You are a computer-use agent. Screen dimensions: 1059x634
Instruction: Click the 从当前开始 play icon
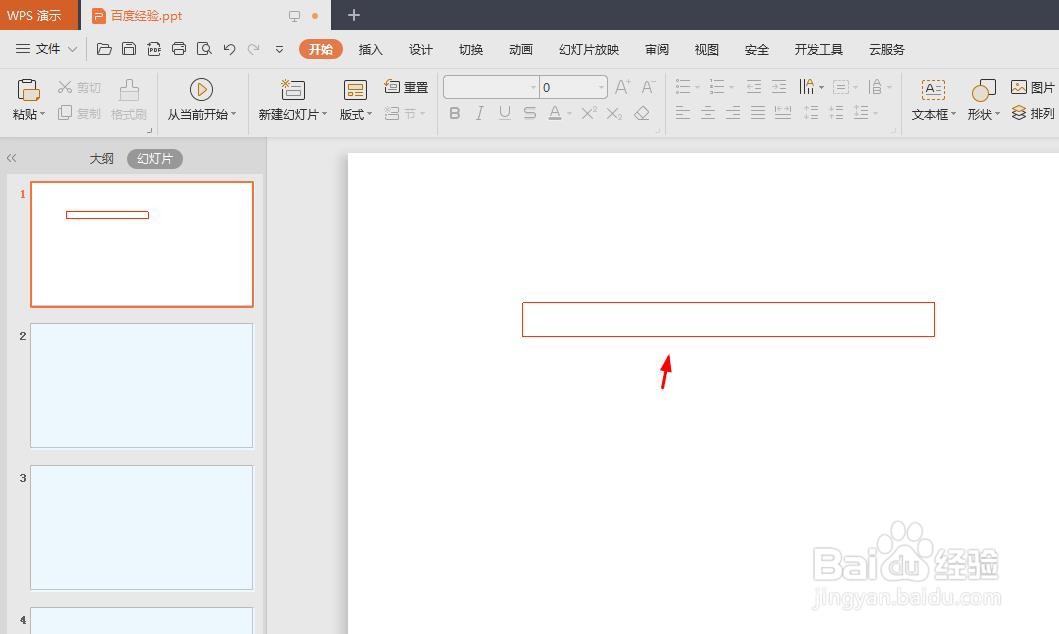[202, 90]
